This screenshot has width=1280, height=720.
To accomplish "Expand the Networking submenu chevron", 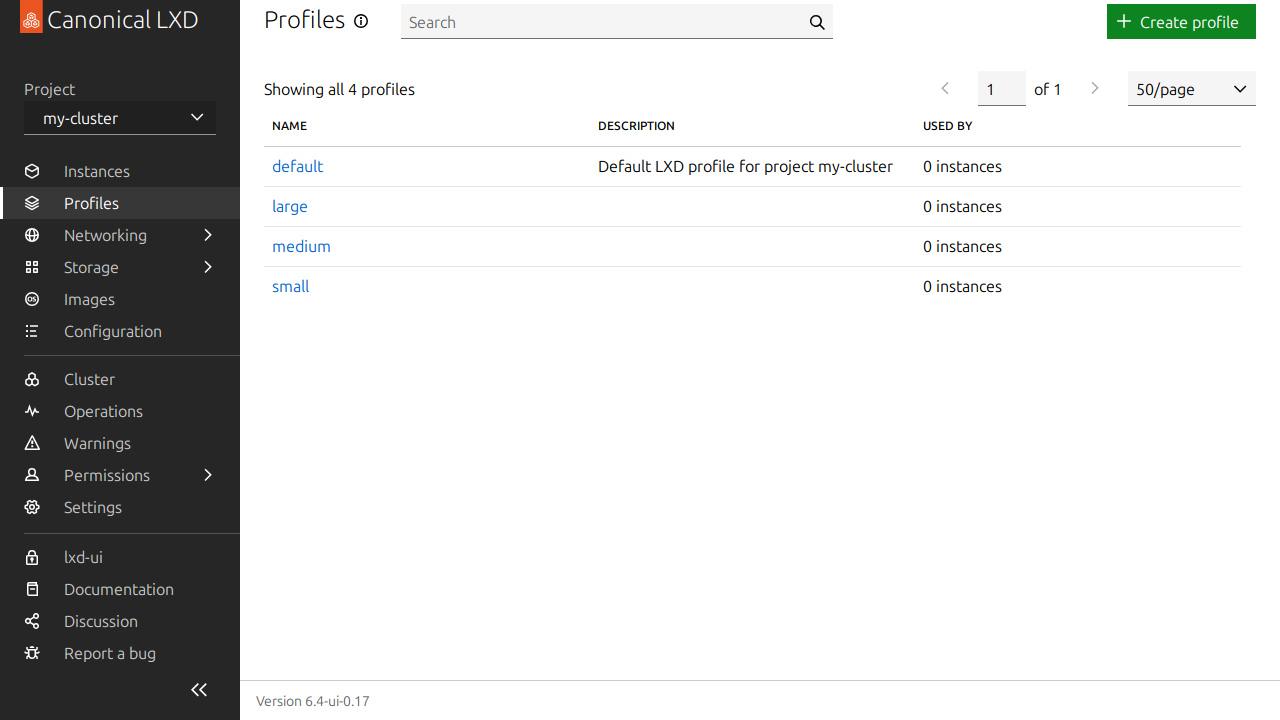I will 208,235.
